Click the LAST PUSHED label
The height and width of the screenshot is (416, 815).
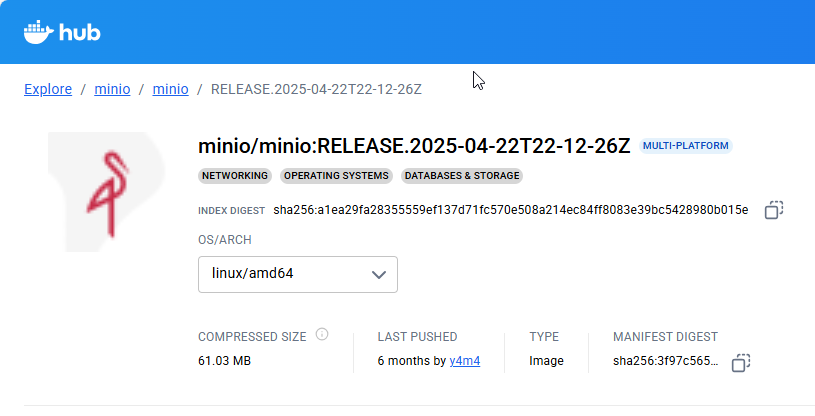click(417, 337)
